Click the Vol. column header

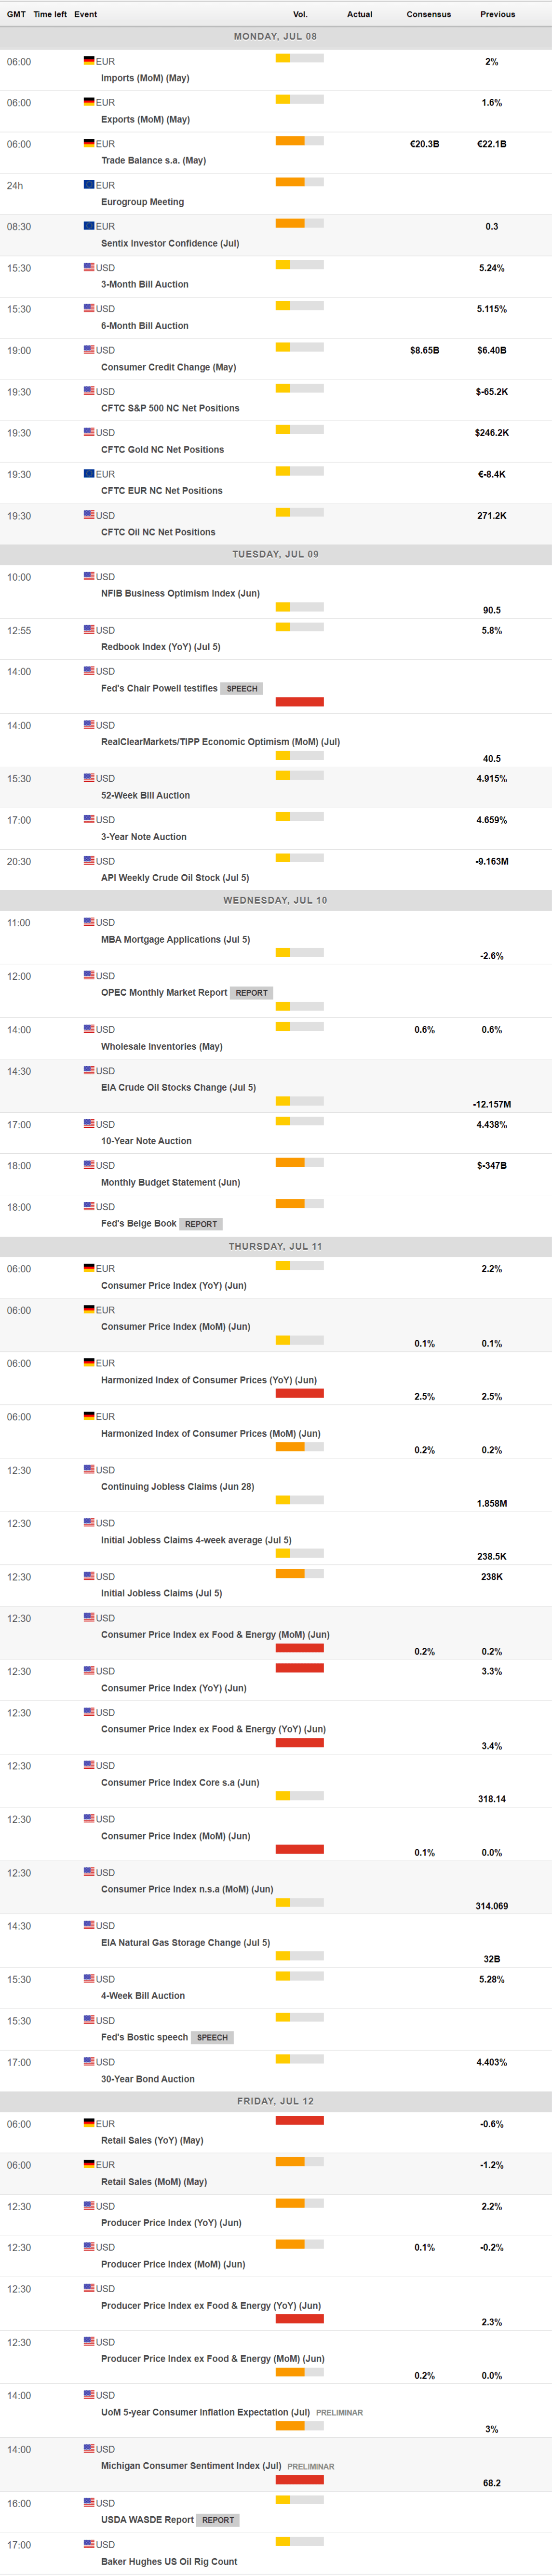click(x=300, y=14)
